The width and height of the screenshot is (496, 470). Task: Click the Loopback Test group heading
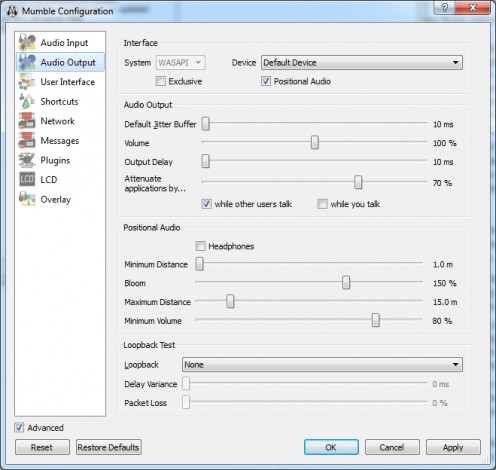(149, 345)
